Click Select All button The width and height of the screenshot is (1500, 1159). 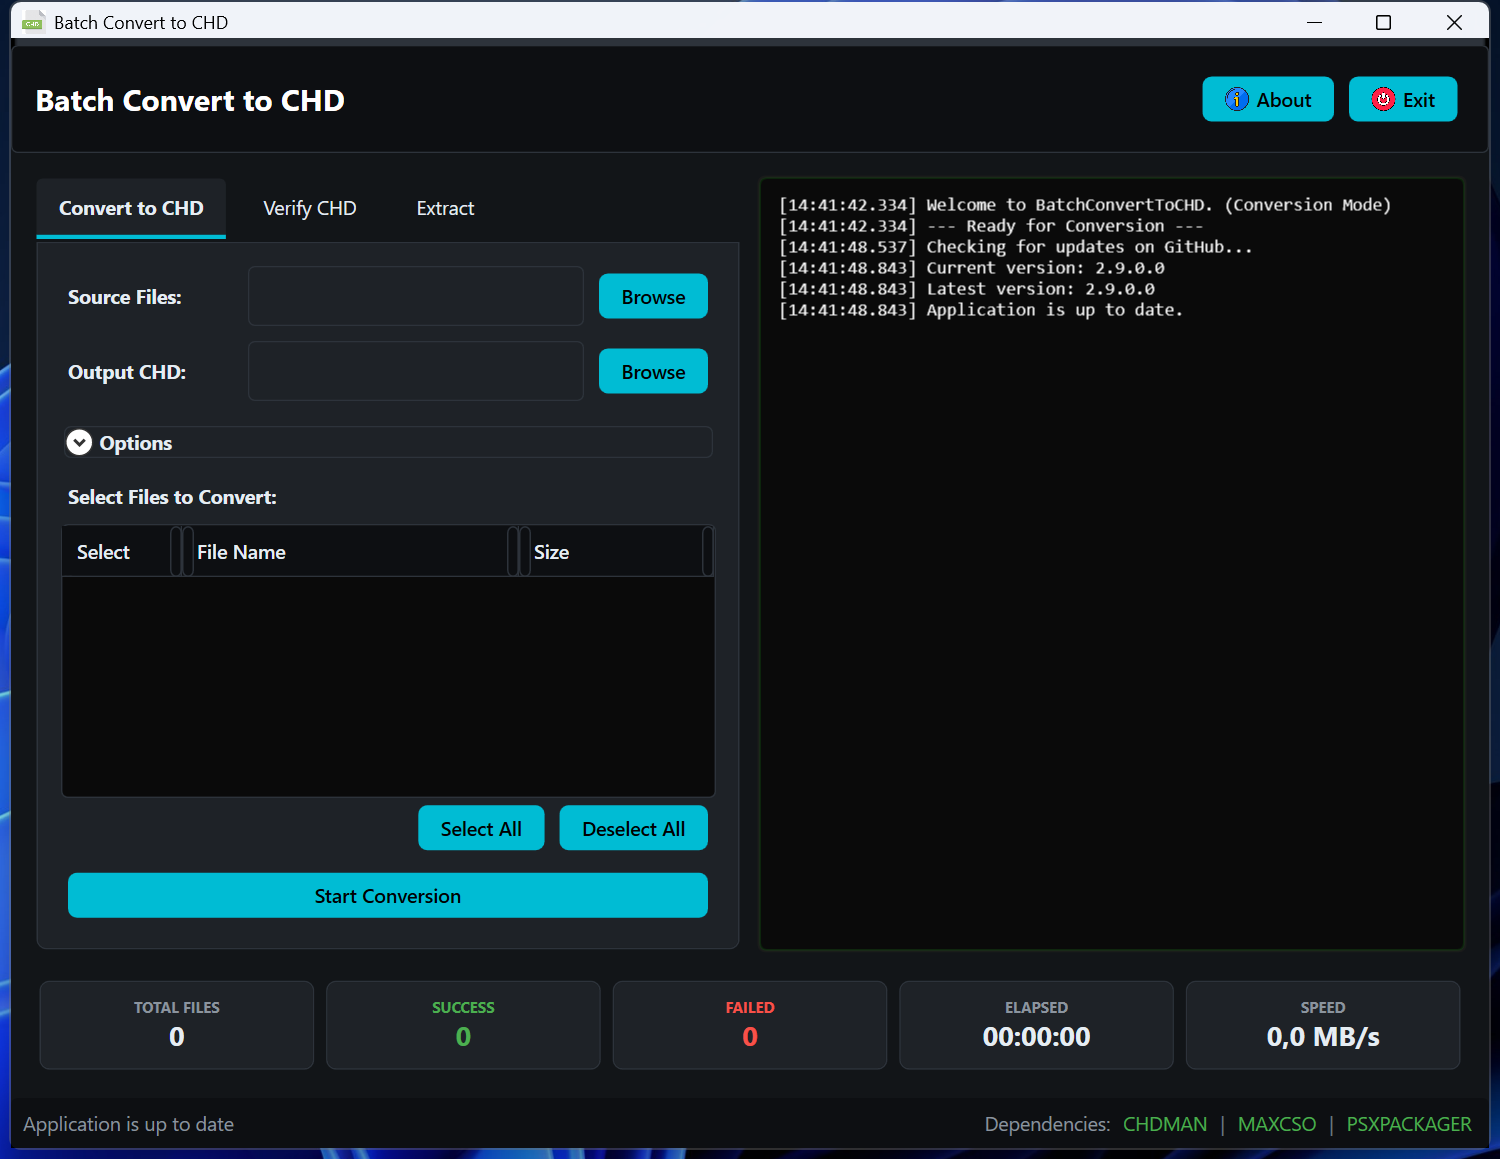tap(481, 828)
